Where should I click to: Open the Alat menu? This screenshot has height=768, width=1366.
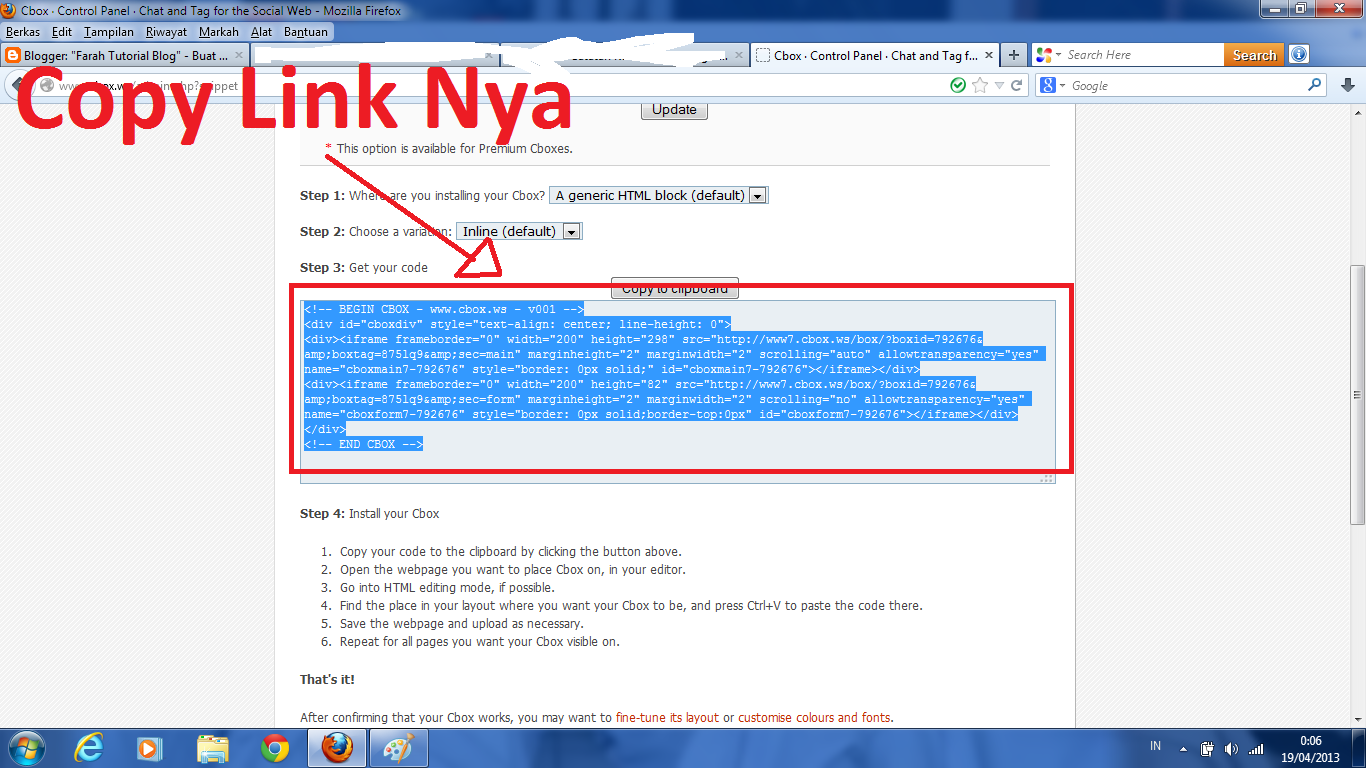[x=262, y=32]
